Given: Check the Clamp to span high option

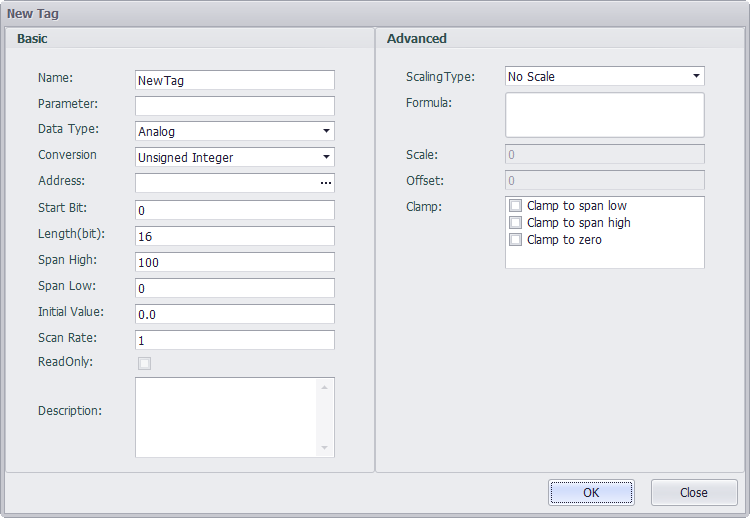Looking at the screenshot, I should (516, 223).
